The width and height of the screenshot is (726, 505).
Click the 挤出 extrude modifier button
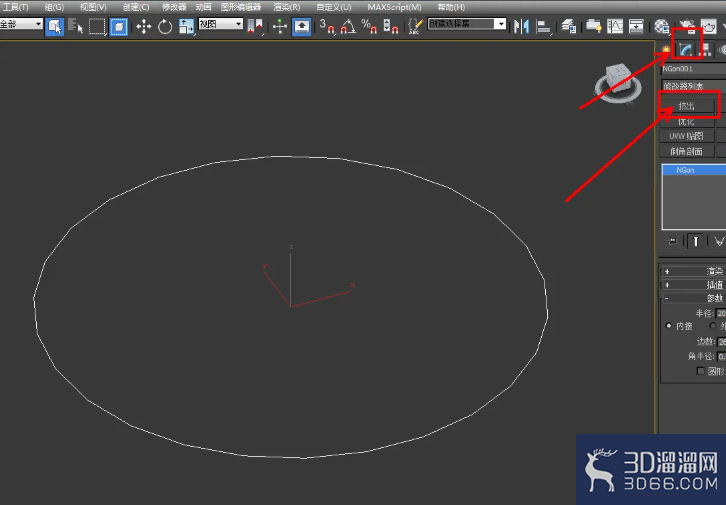[x=687, y=106]
